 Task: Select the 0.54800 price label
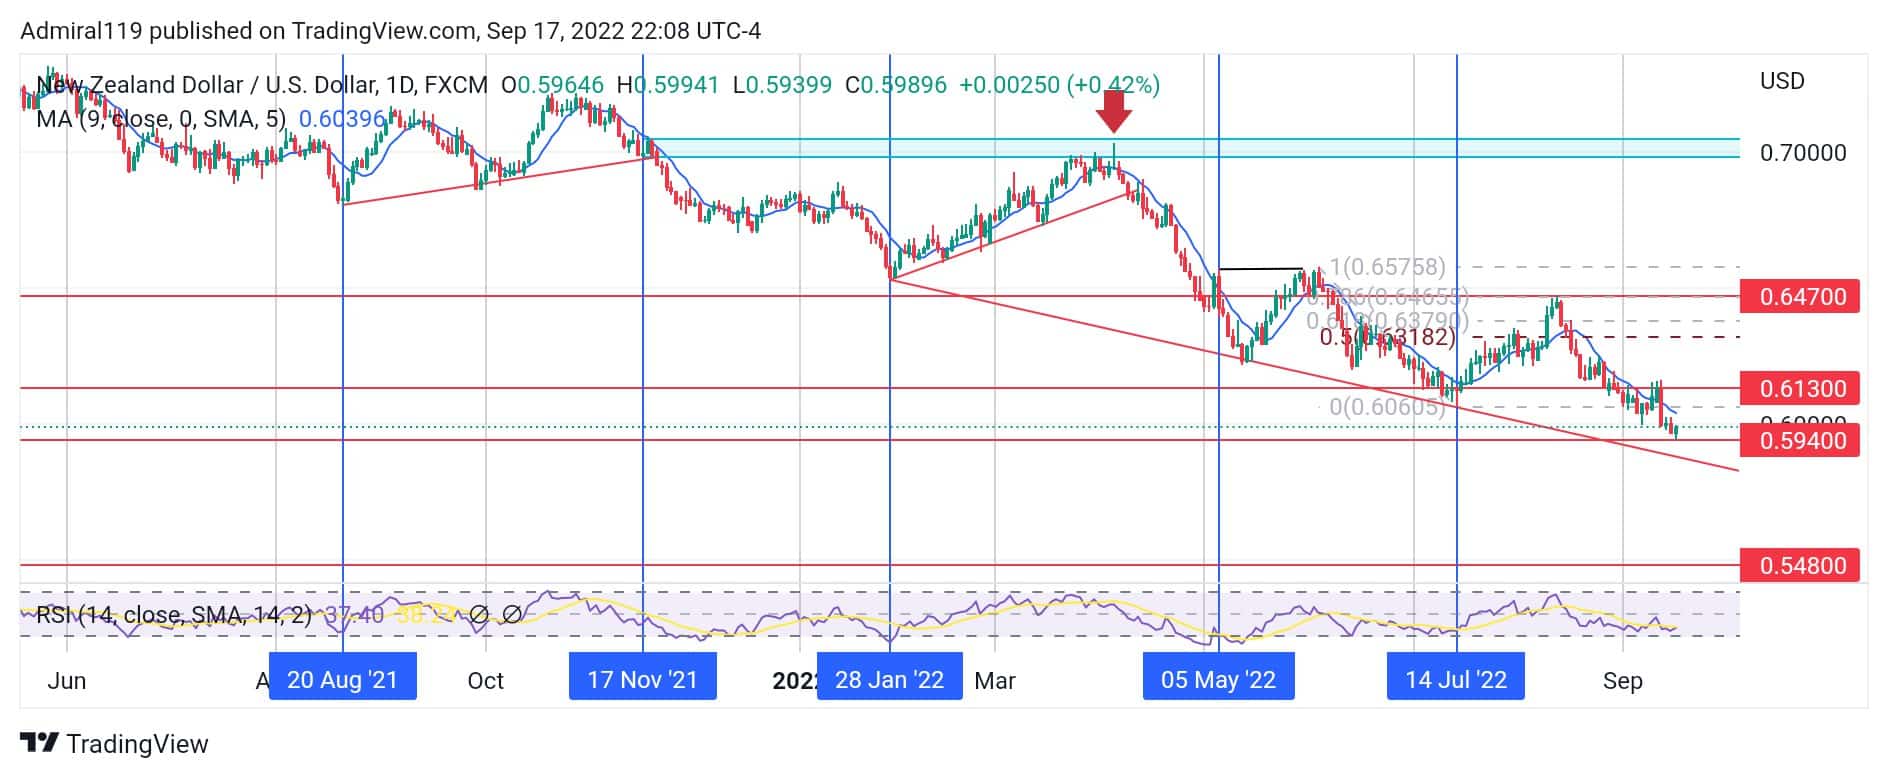pos(1800,565)
